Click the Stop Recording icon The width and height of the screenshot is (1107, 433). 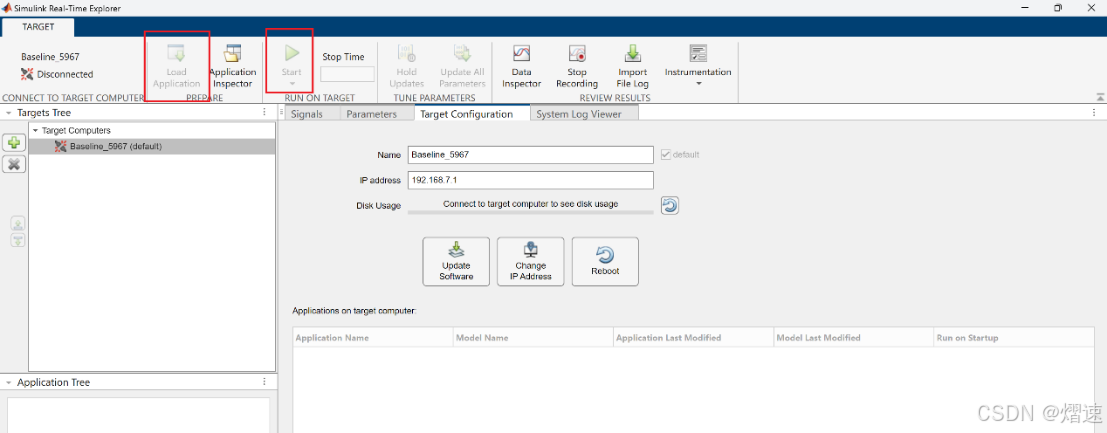577,53
